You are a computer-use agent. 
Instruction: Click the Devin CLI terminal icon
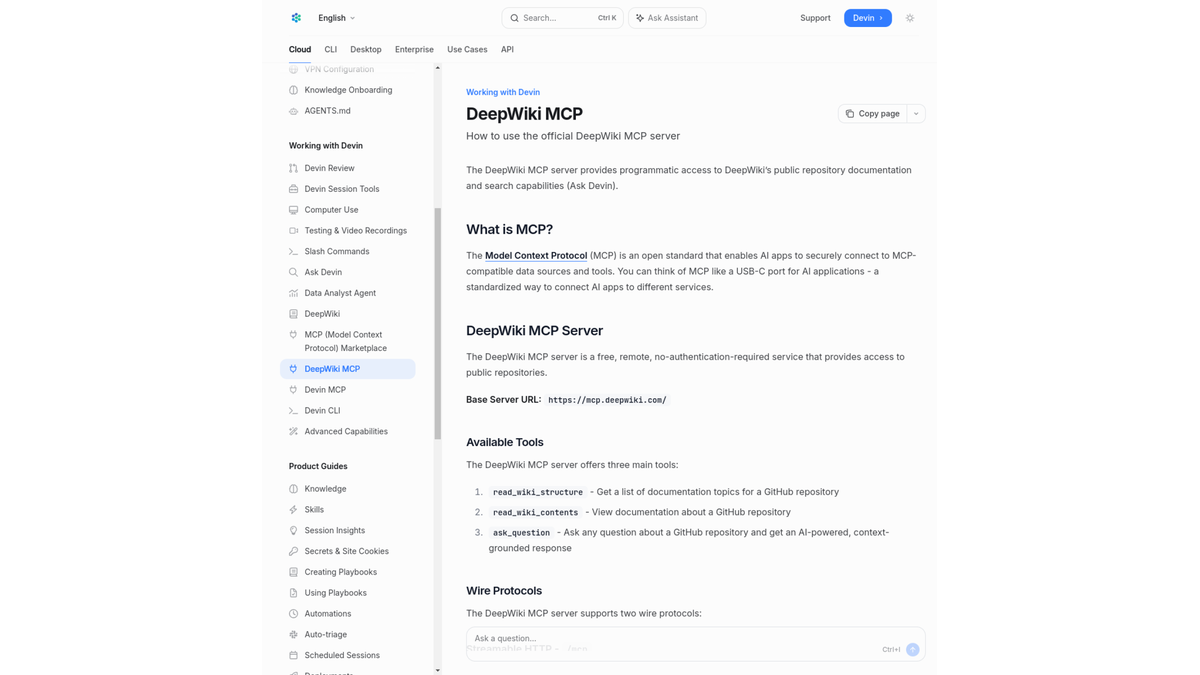point(294,411)
